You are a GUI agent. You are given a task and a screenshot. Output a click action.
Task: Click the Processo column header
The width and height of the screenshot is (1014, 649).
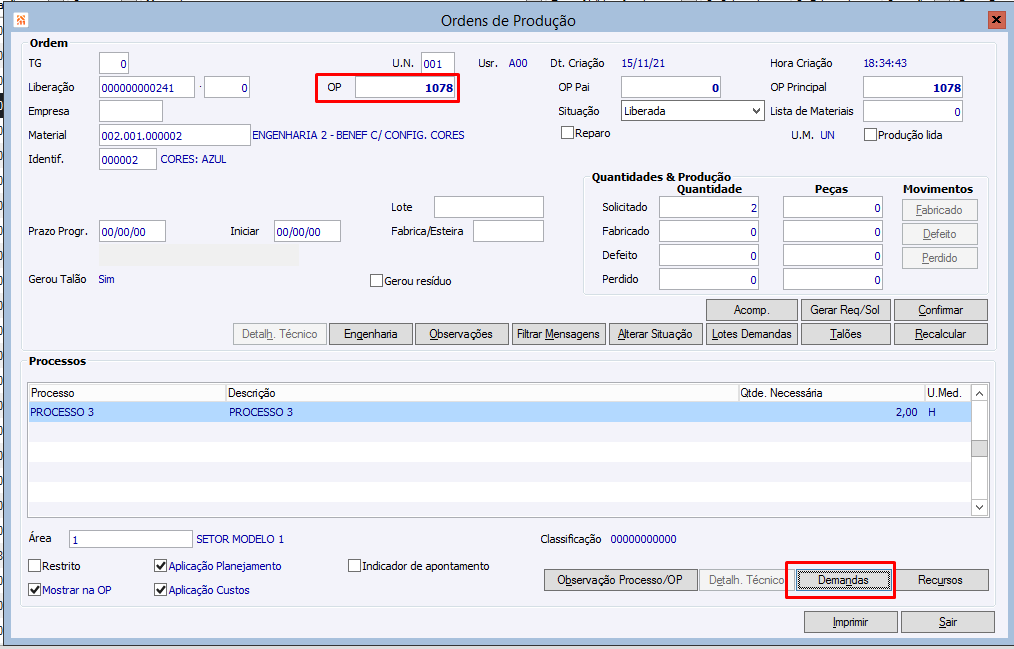(x=127, y=393)
